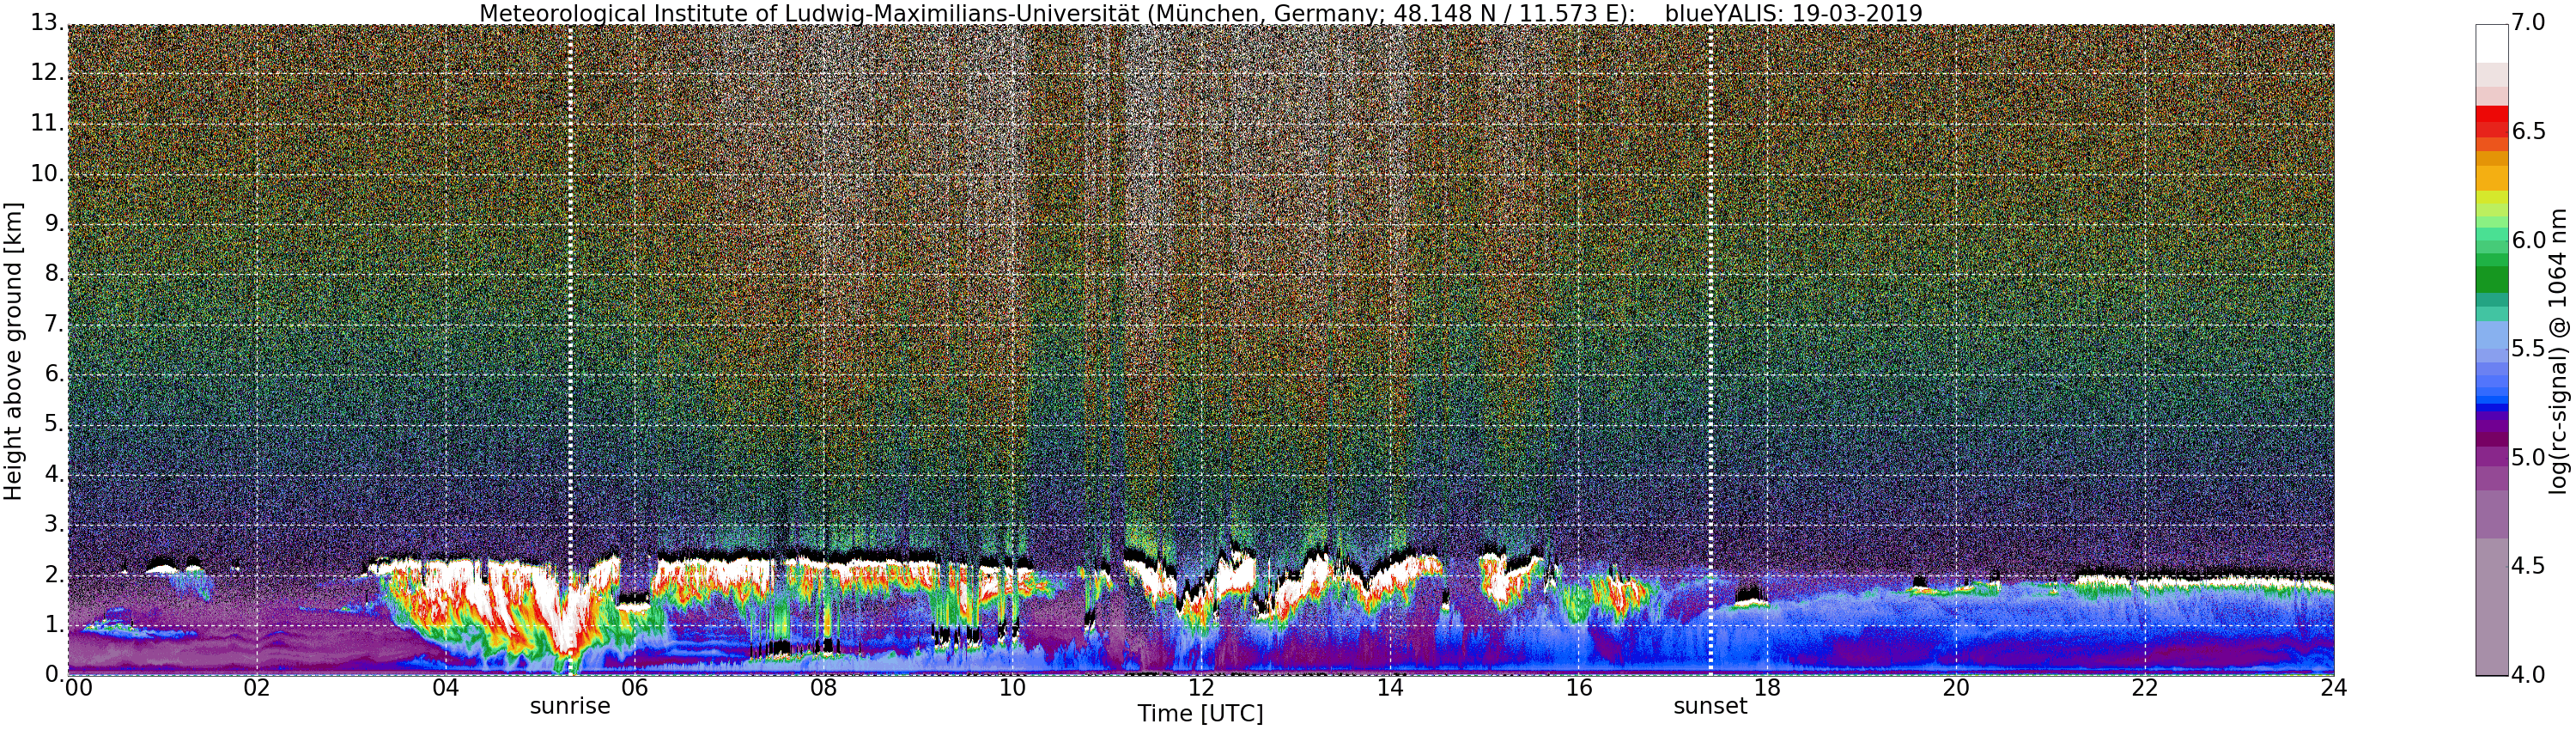Click the time tick label '20'
The height and width of the screenshot is (730, 2576).
click(x=1956, y=688)
